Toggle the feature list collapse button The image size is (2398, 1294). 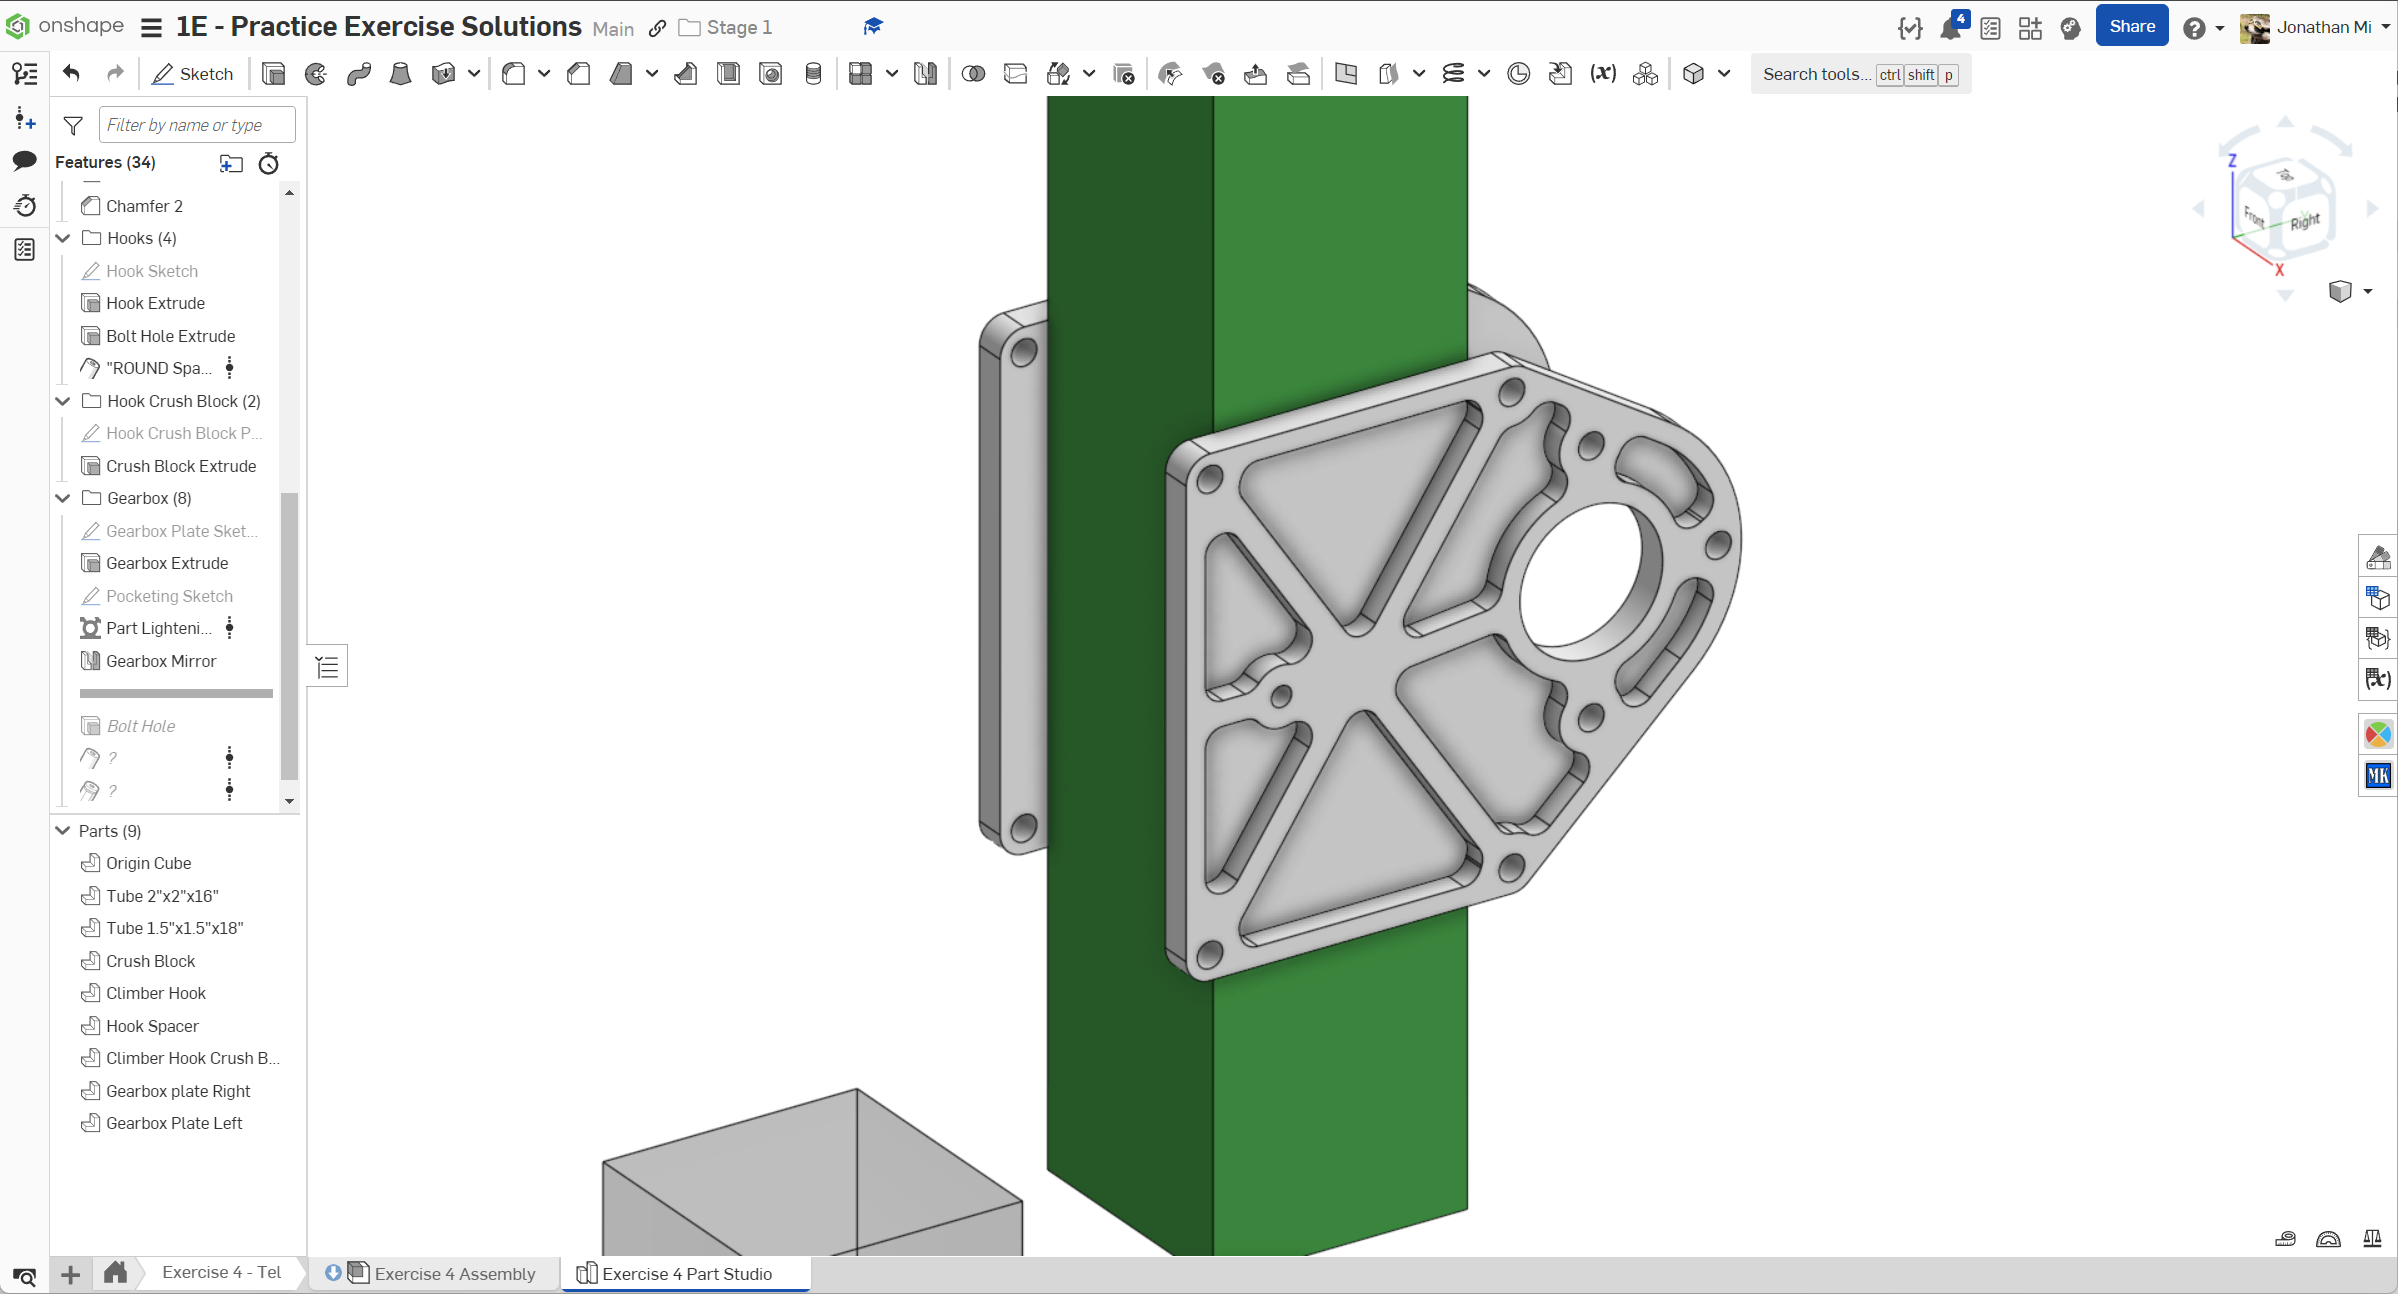[x=327, y=667]
